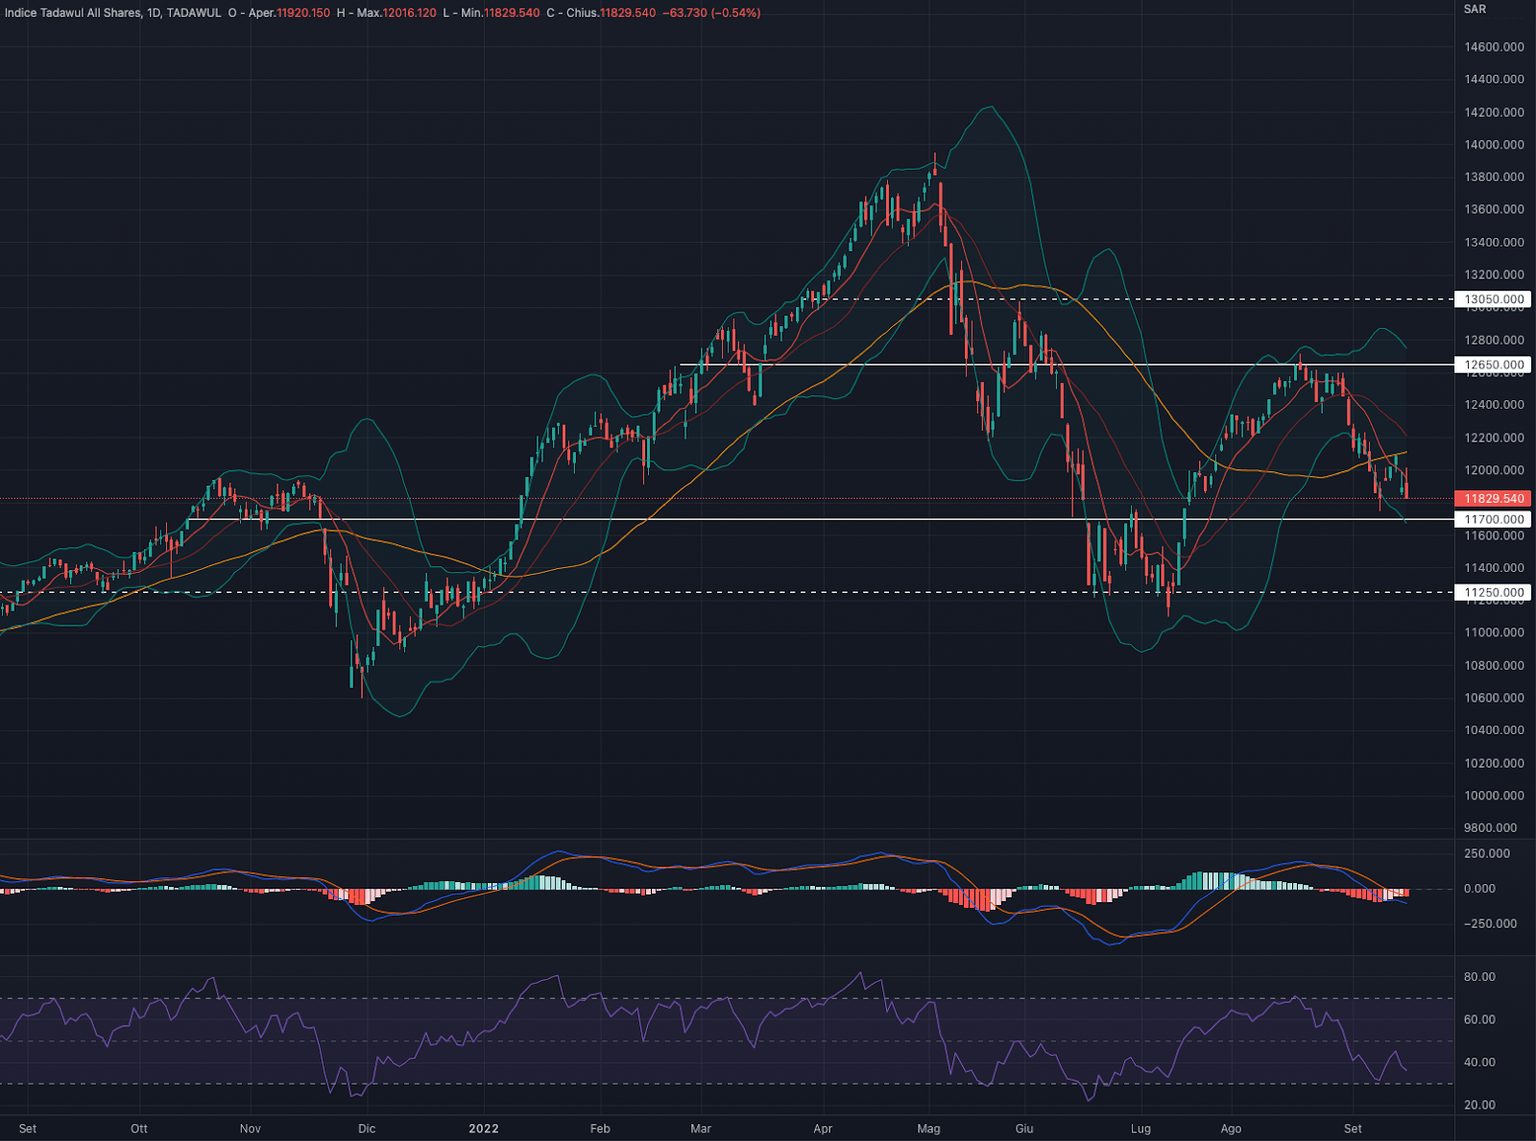Screen dimensions: 1536x1141
Task: Click the 2022 label on time axis
Action: [x=483, y=1128]
